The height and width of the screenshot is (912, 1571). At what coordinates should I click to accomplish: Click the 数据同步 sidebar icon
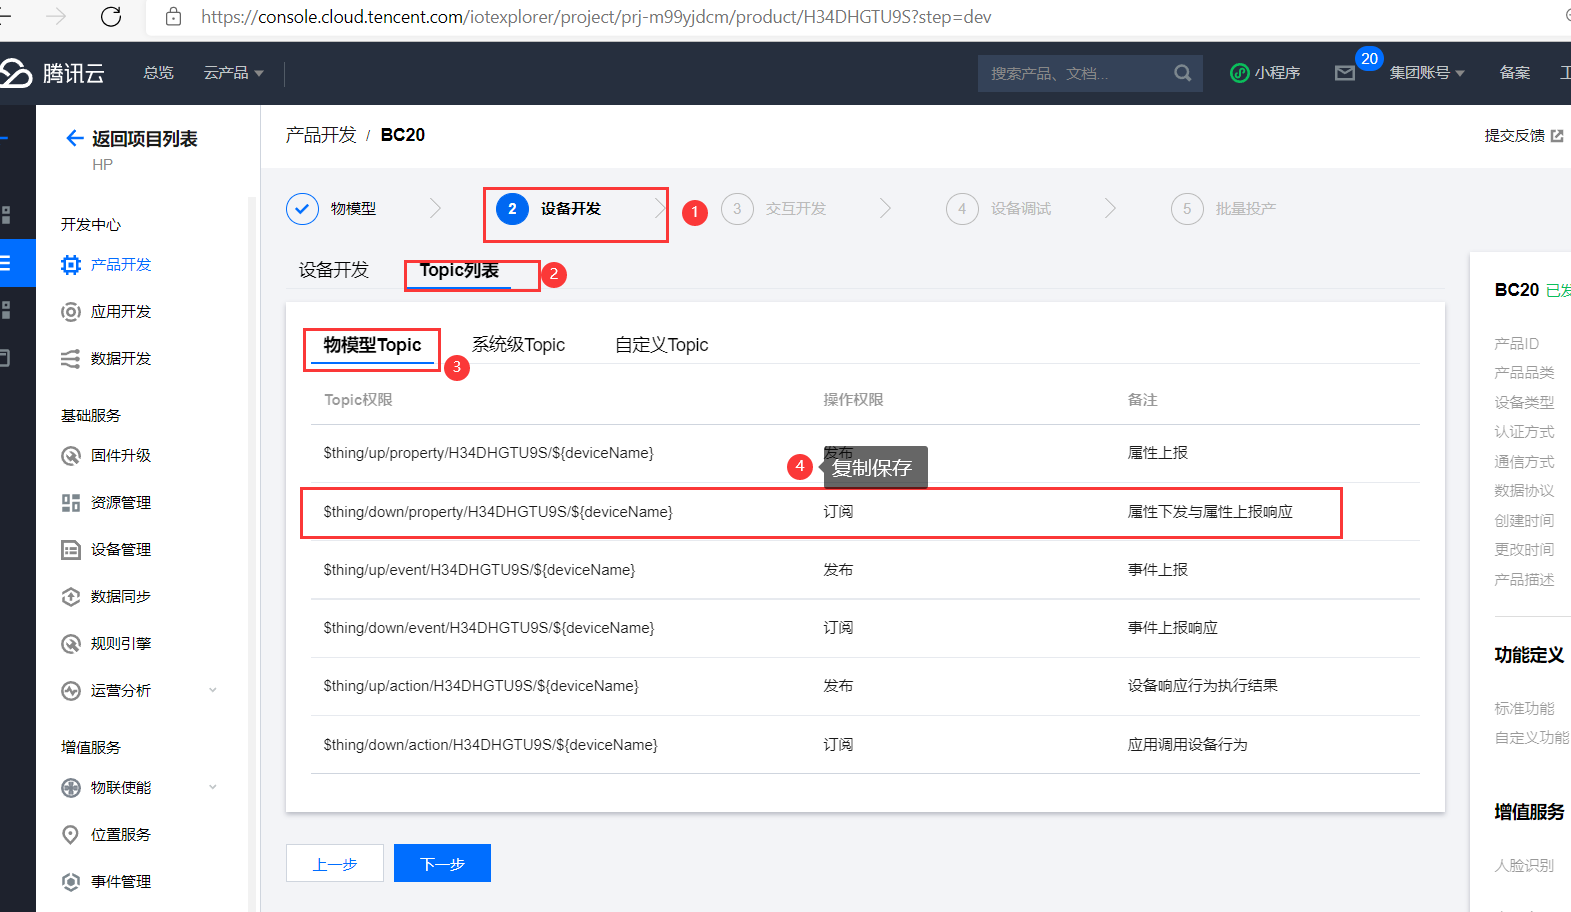[x=70, y=597]
